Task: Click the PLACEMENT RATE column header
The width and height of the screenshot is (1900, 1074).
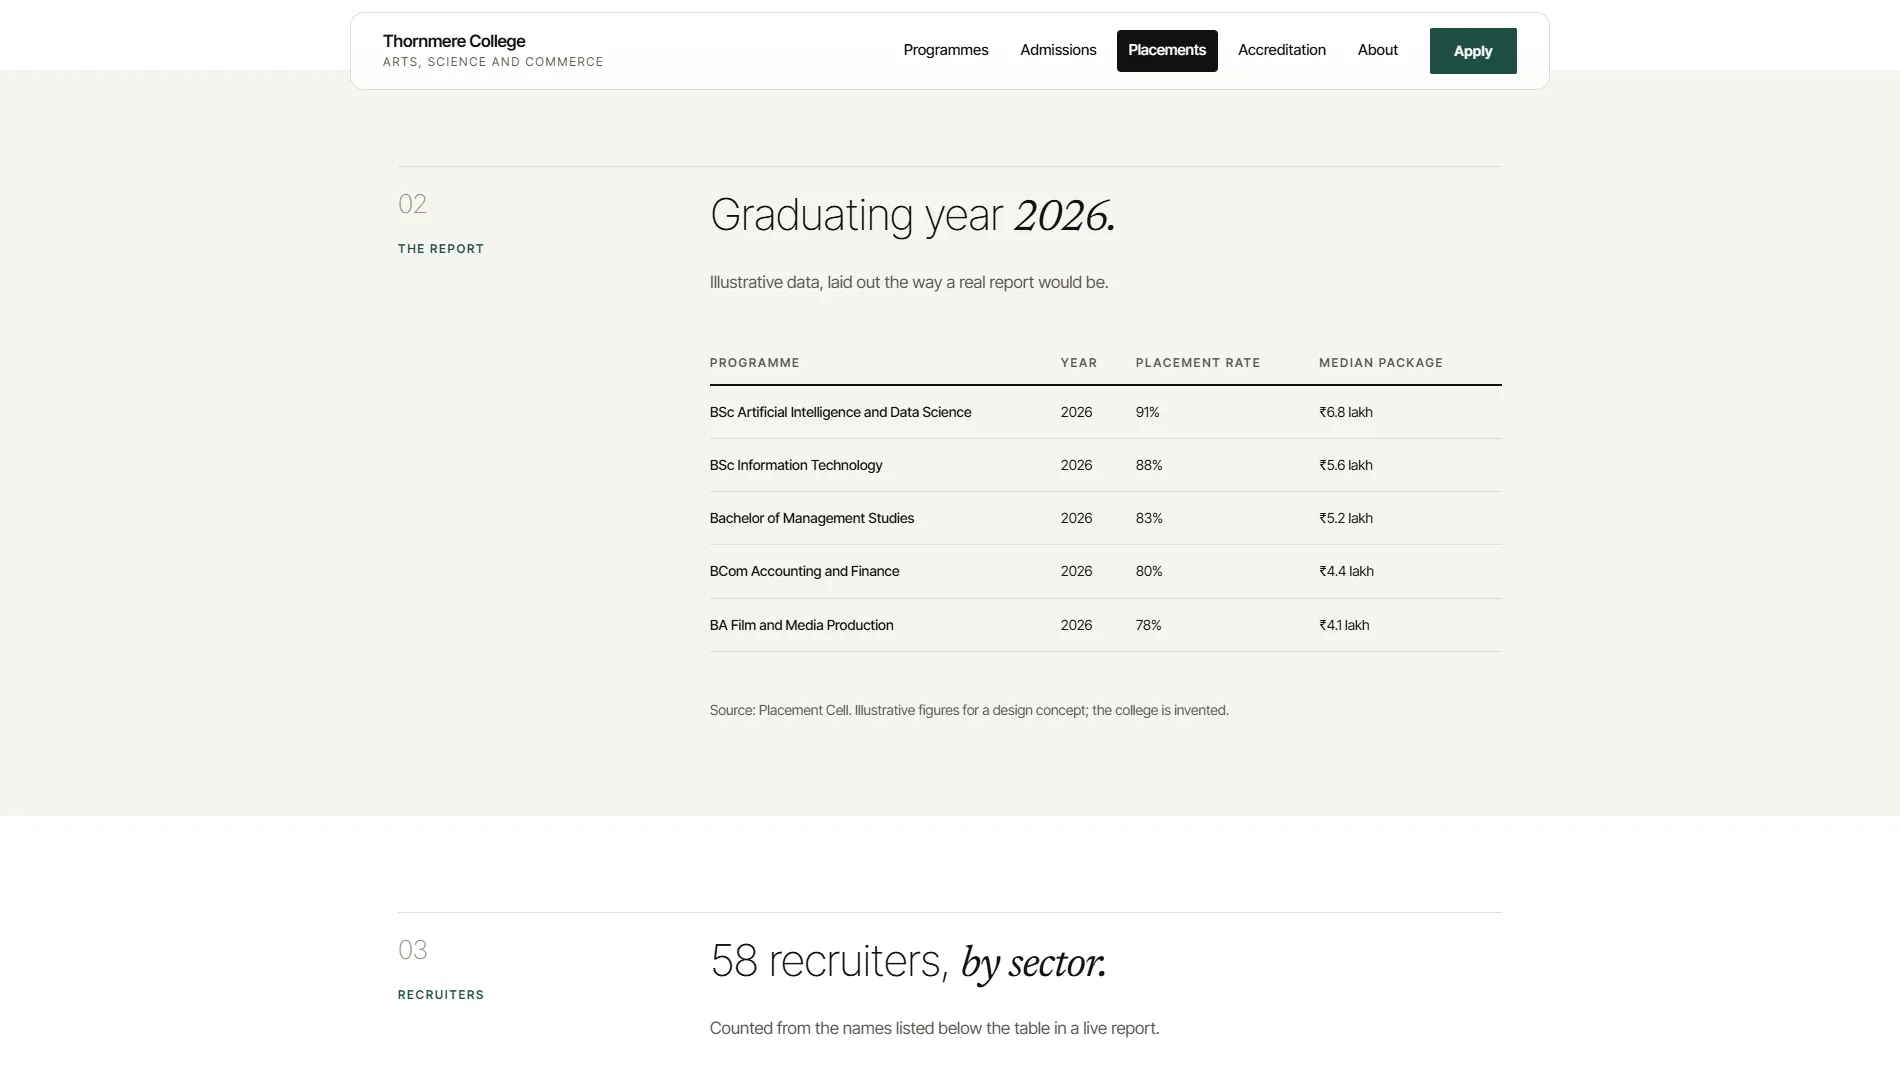Action: pos(1197,363)
